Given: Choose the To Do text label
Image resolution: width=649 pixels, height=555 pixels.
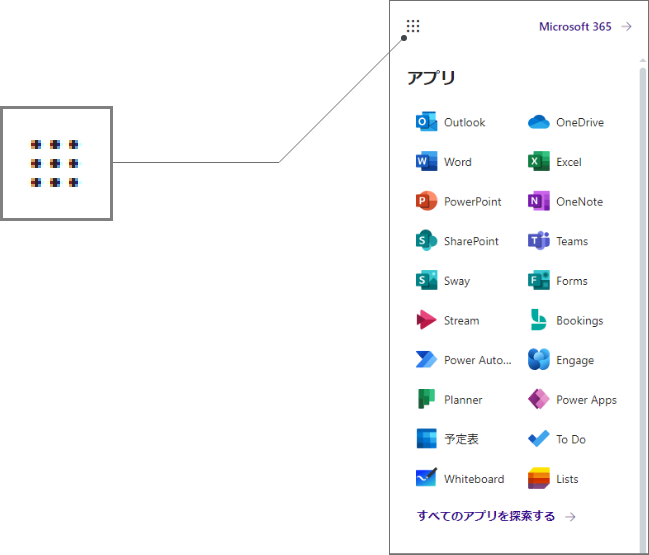Looking at the screenshot, I should click(571, 439).
